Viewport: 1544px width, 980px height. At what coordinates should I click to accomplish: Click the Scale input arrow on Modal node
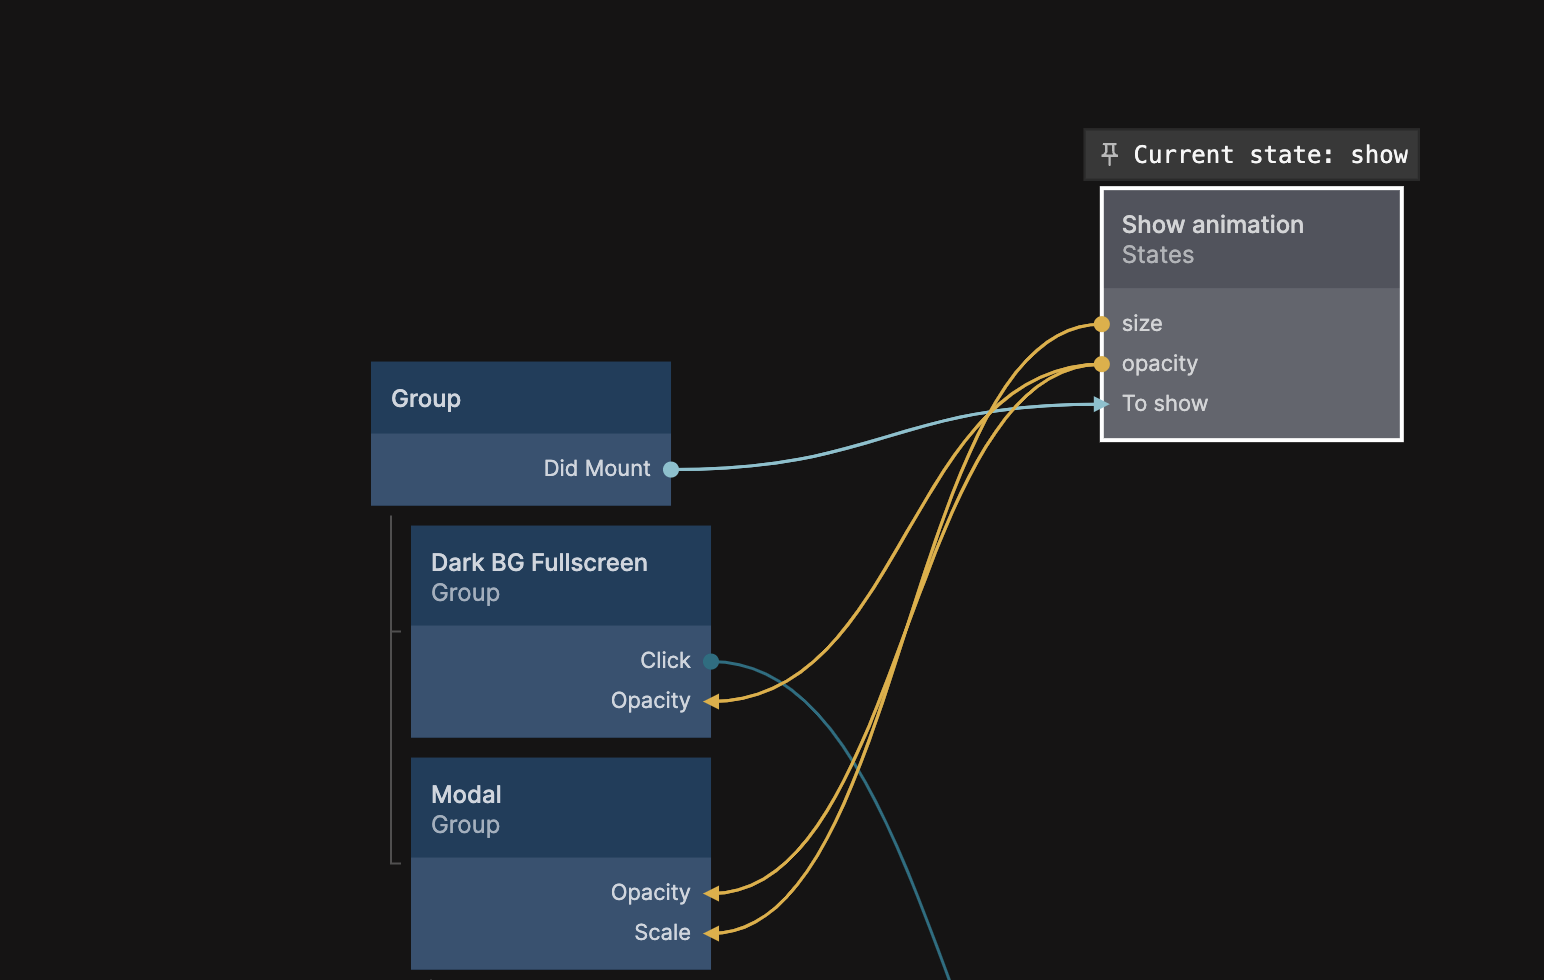click(711, 933)
